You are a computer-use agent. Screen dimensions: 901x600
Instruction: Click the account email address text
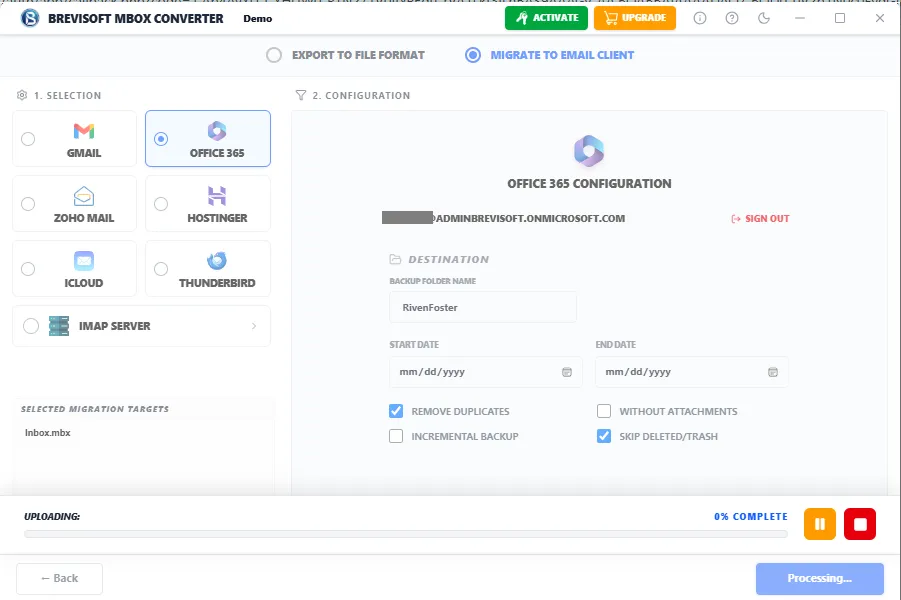click(503, 218)
